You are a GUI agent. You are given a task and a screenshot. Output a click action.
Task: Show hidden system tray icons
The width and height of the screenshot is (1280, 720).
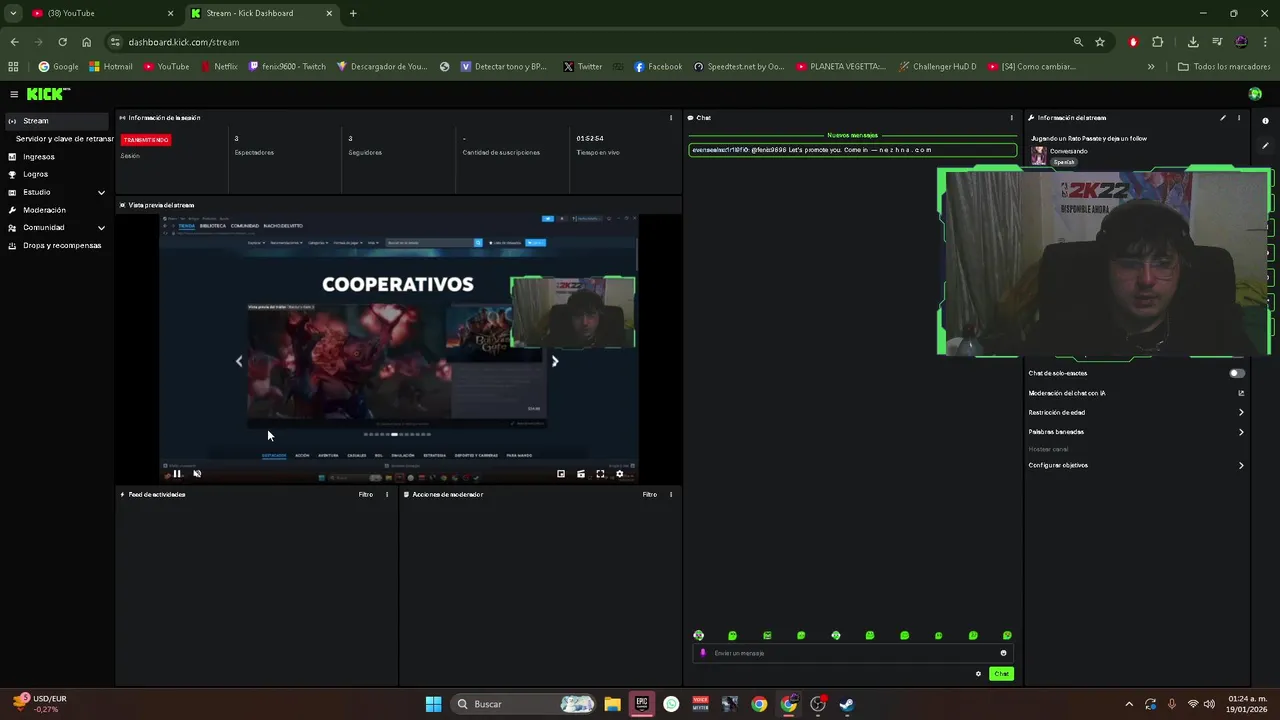click(1129, 704)
